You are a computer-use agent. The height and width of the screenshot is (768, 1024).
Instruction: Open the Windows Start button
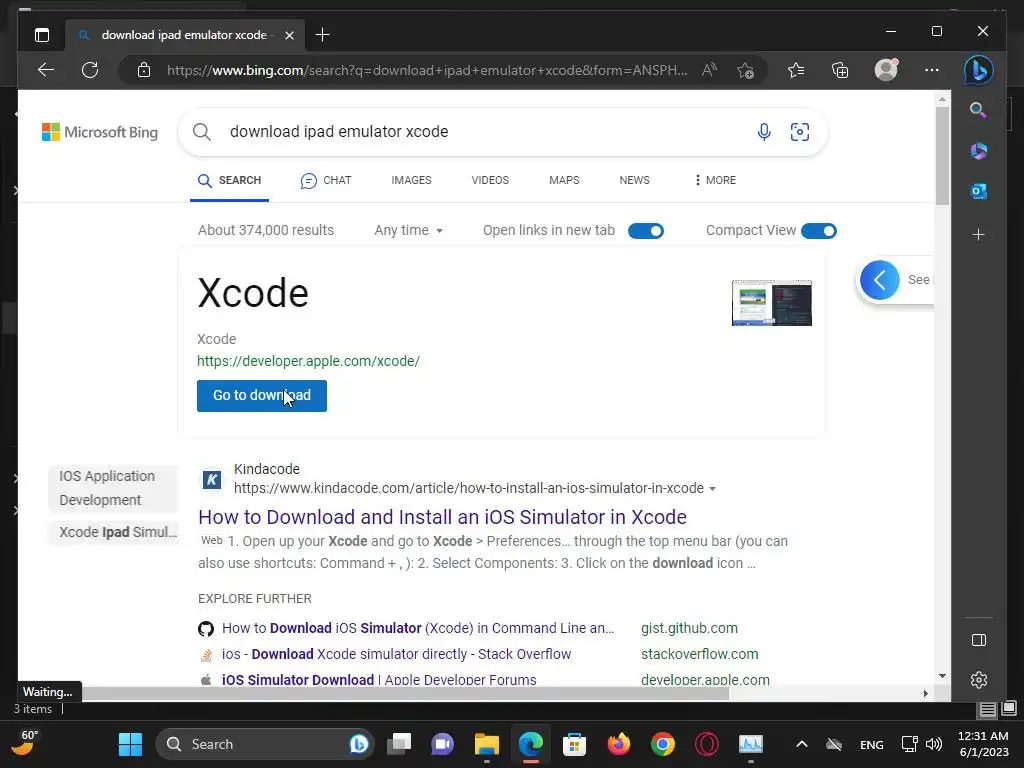130,744
